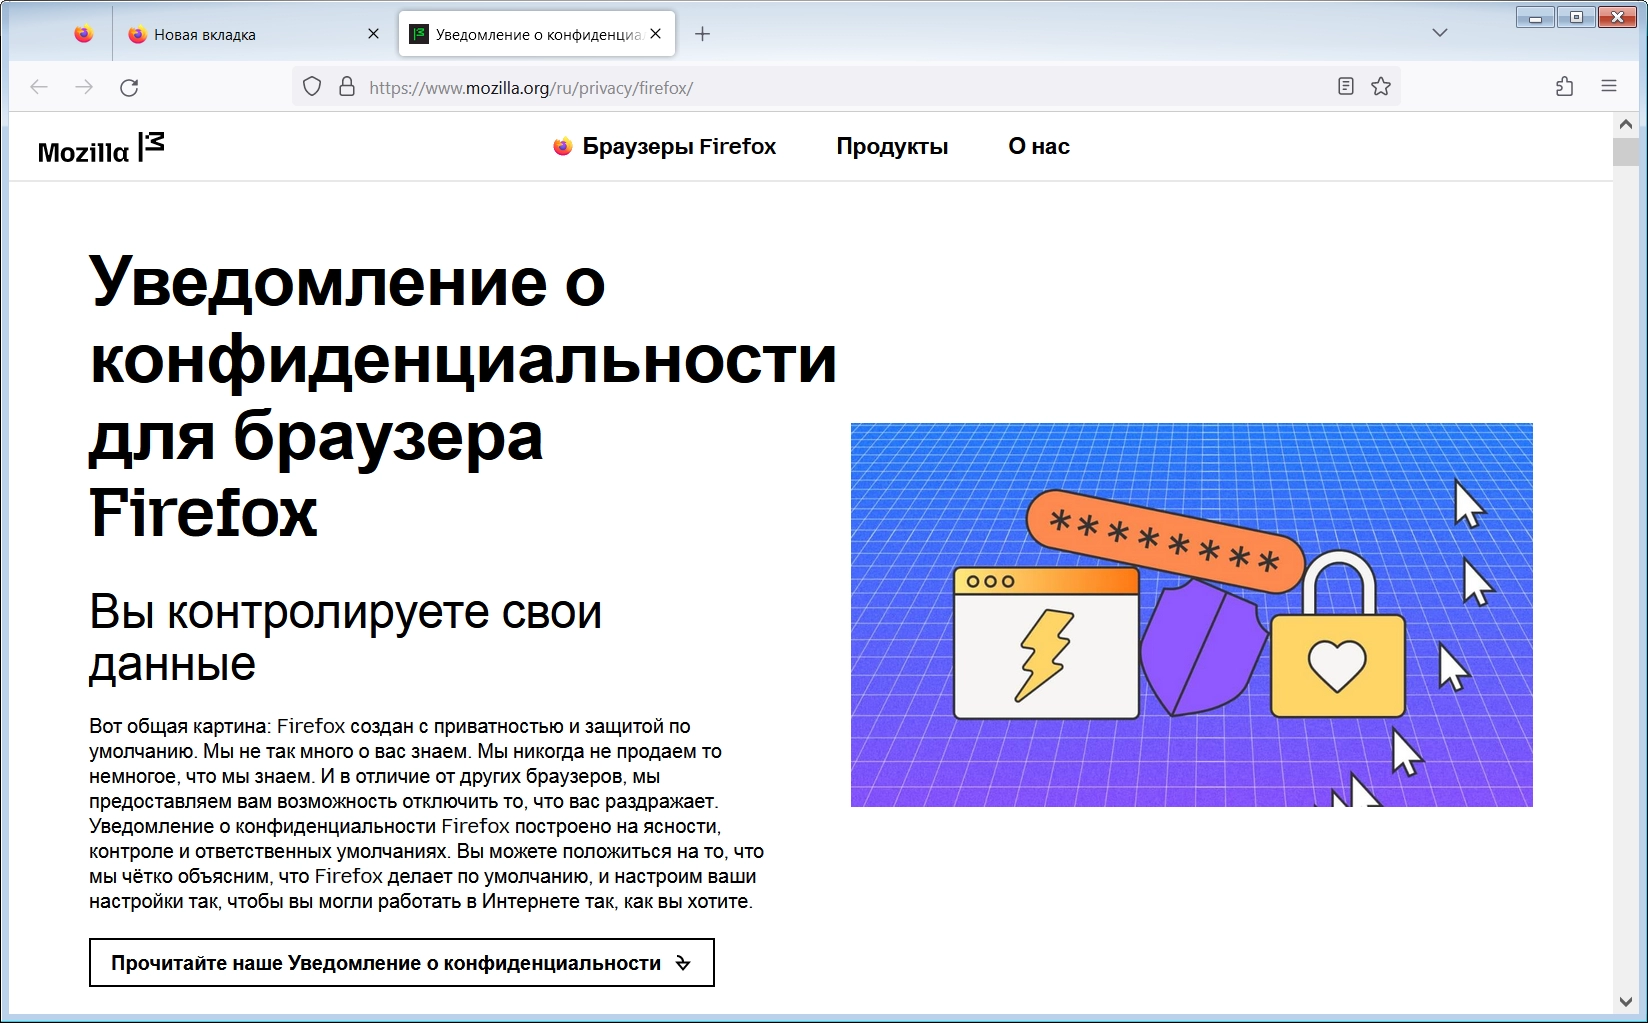Image resolution: width=1648 pixels, height=1023 pixels.
Task: Close the Firefox window
Action: (1617, 17)
